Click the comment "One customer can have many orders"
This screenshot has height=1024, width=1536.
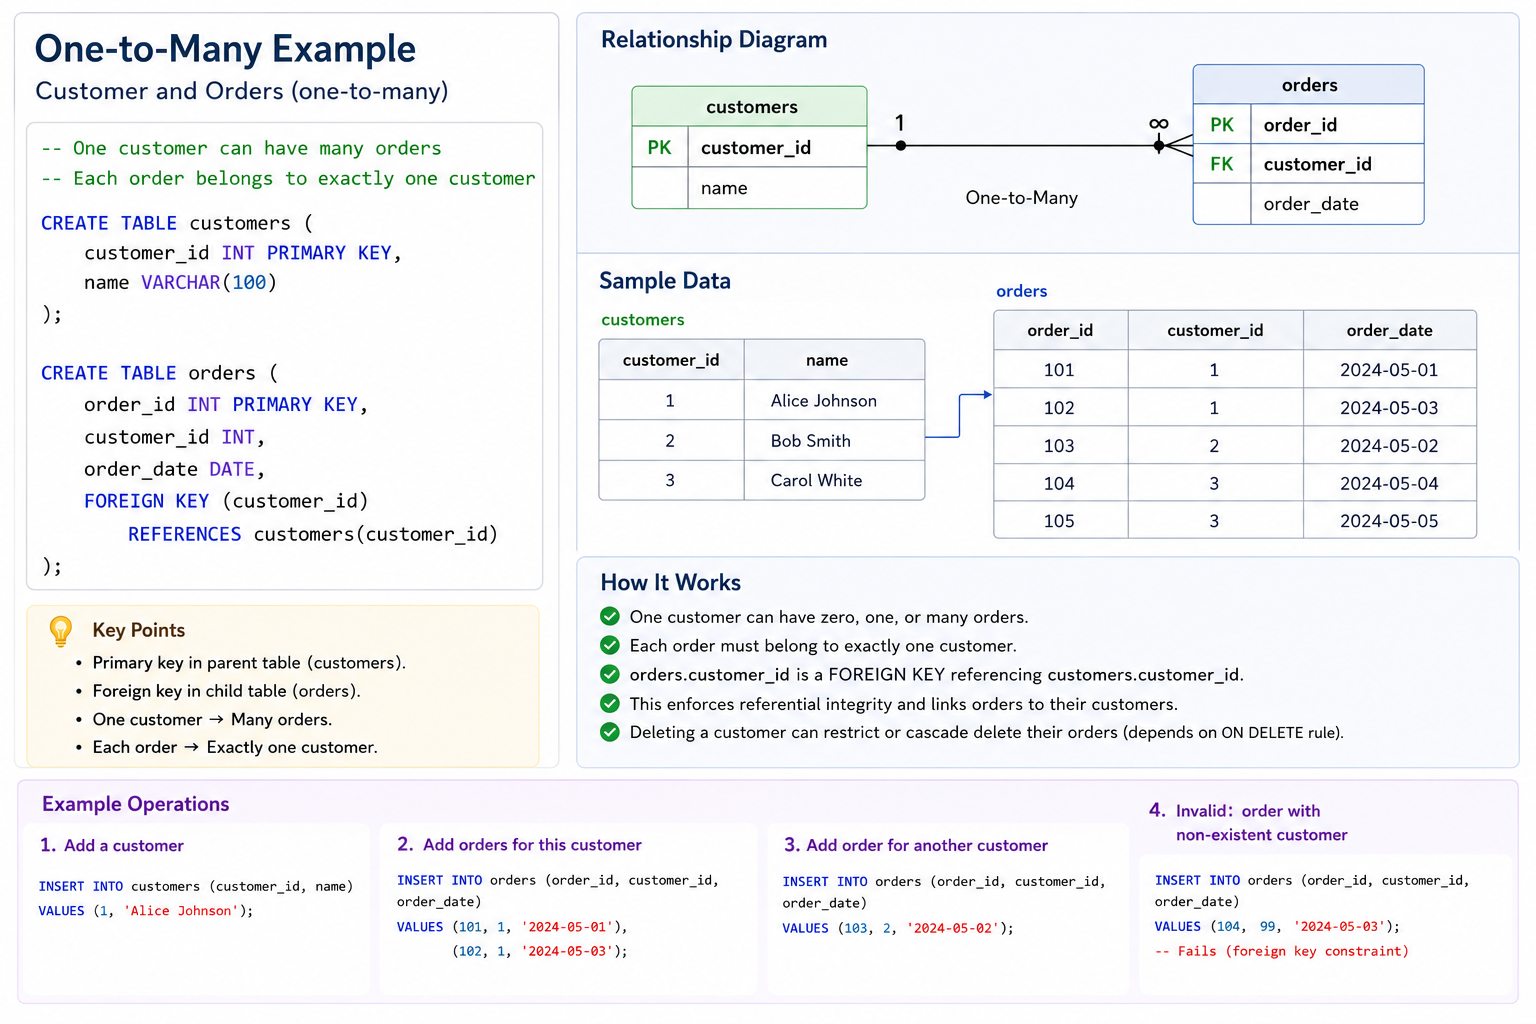tap(241, 148)
